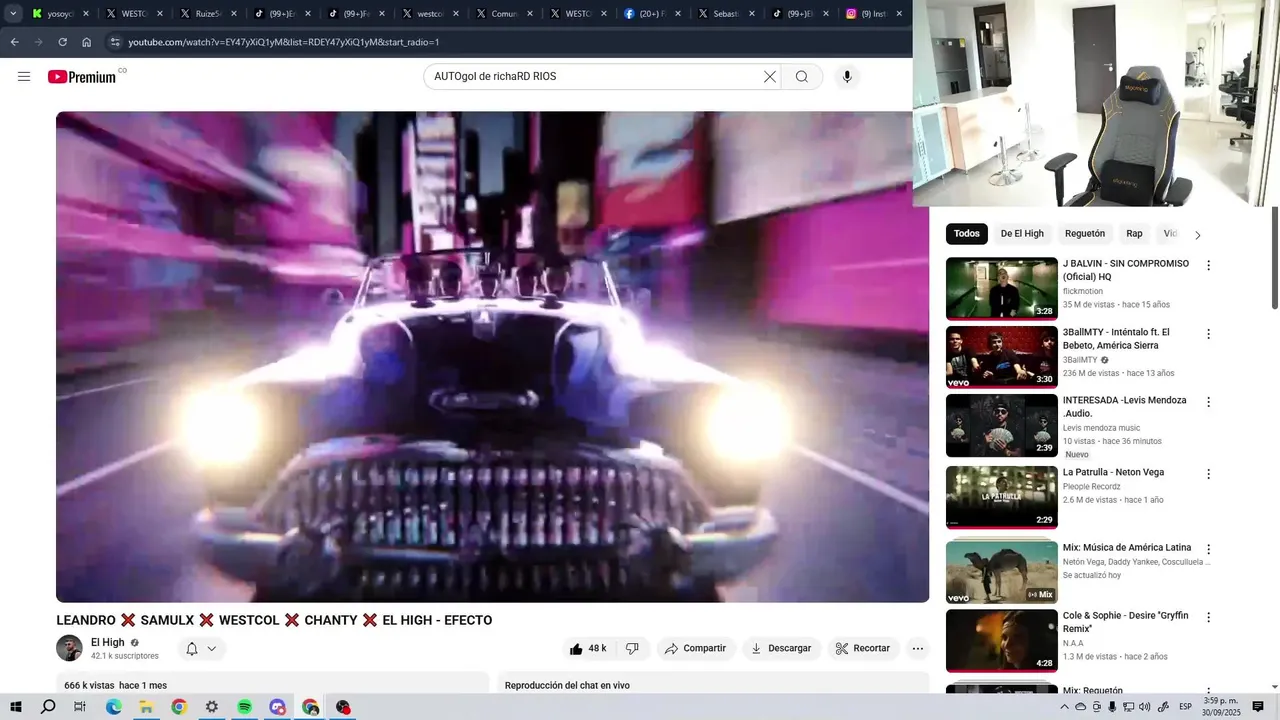Open the Windows Start menu
Viewport: 1280px width, 720px height.
[16, 706]
